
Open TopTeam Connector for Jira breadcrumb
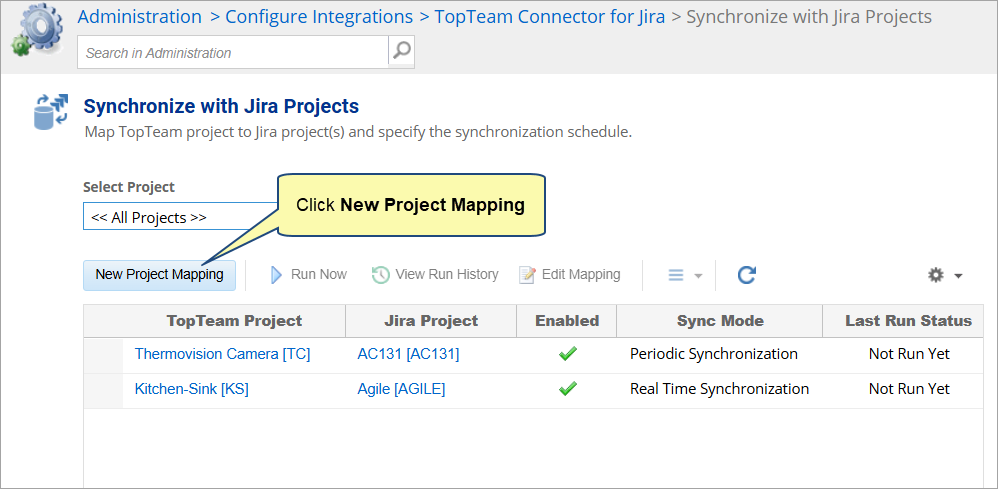coord(549,17)
